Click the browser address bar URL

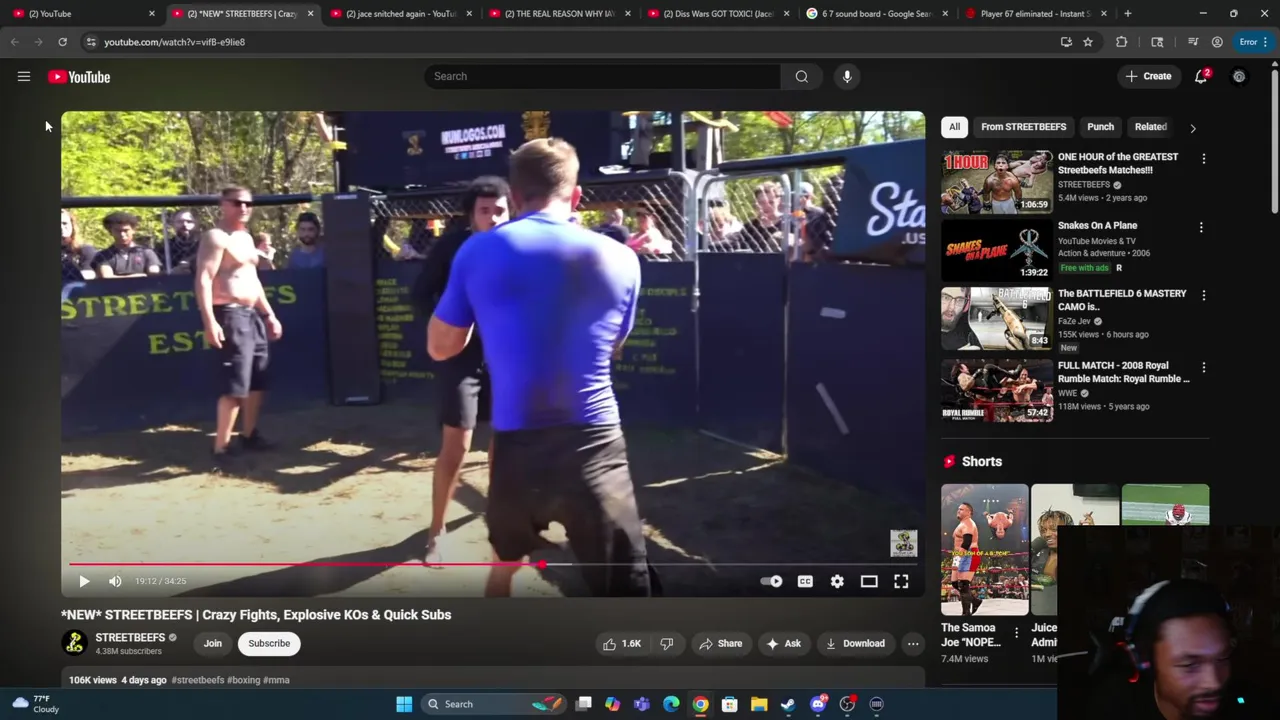click(x=174, y=42)
